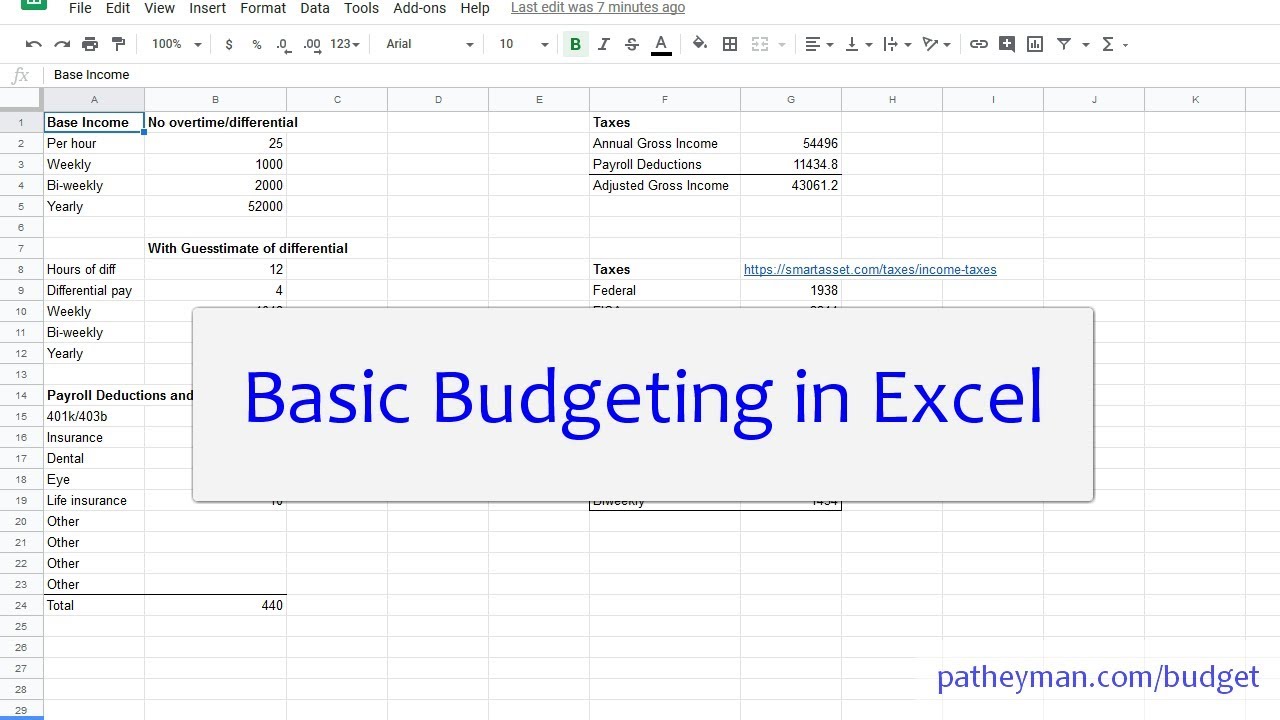
Task: Select row 24 header
Action: click(21, 605)
